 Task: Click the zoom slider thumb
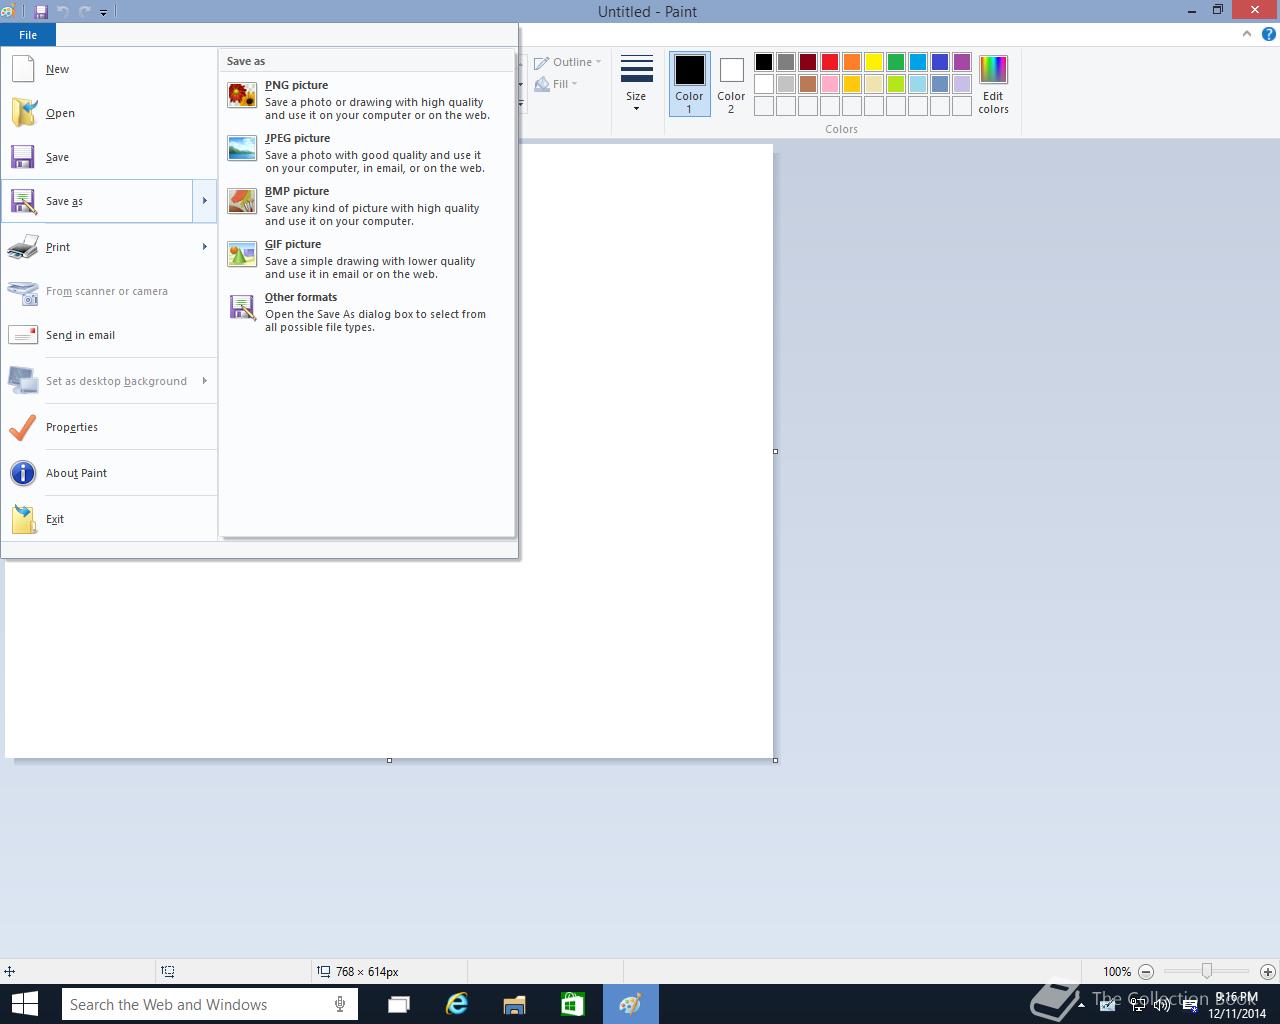(x=1207, y=971)
